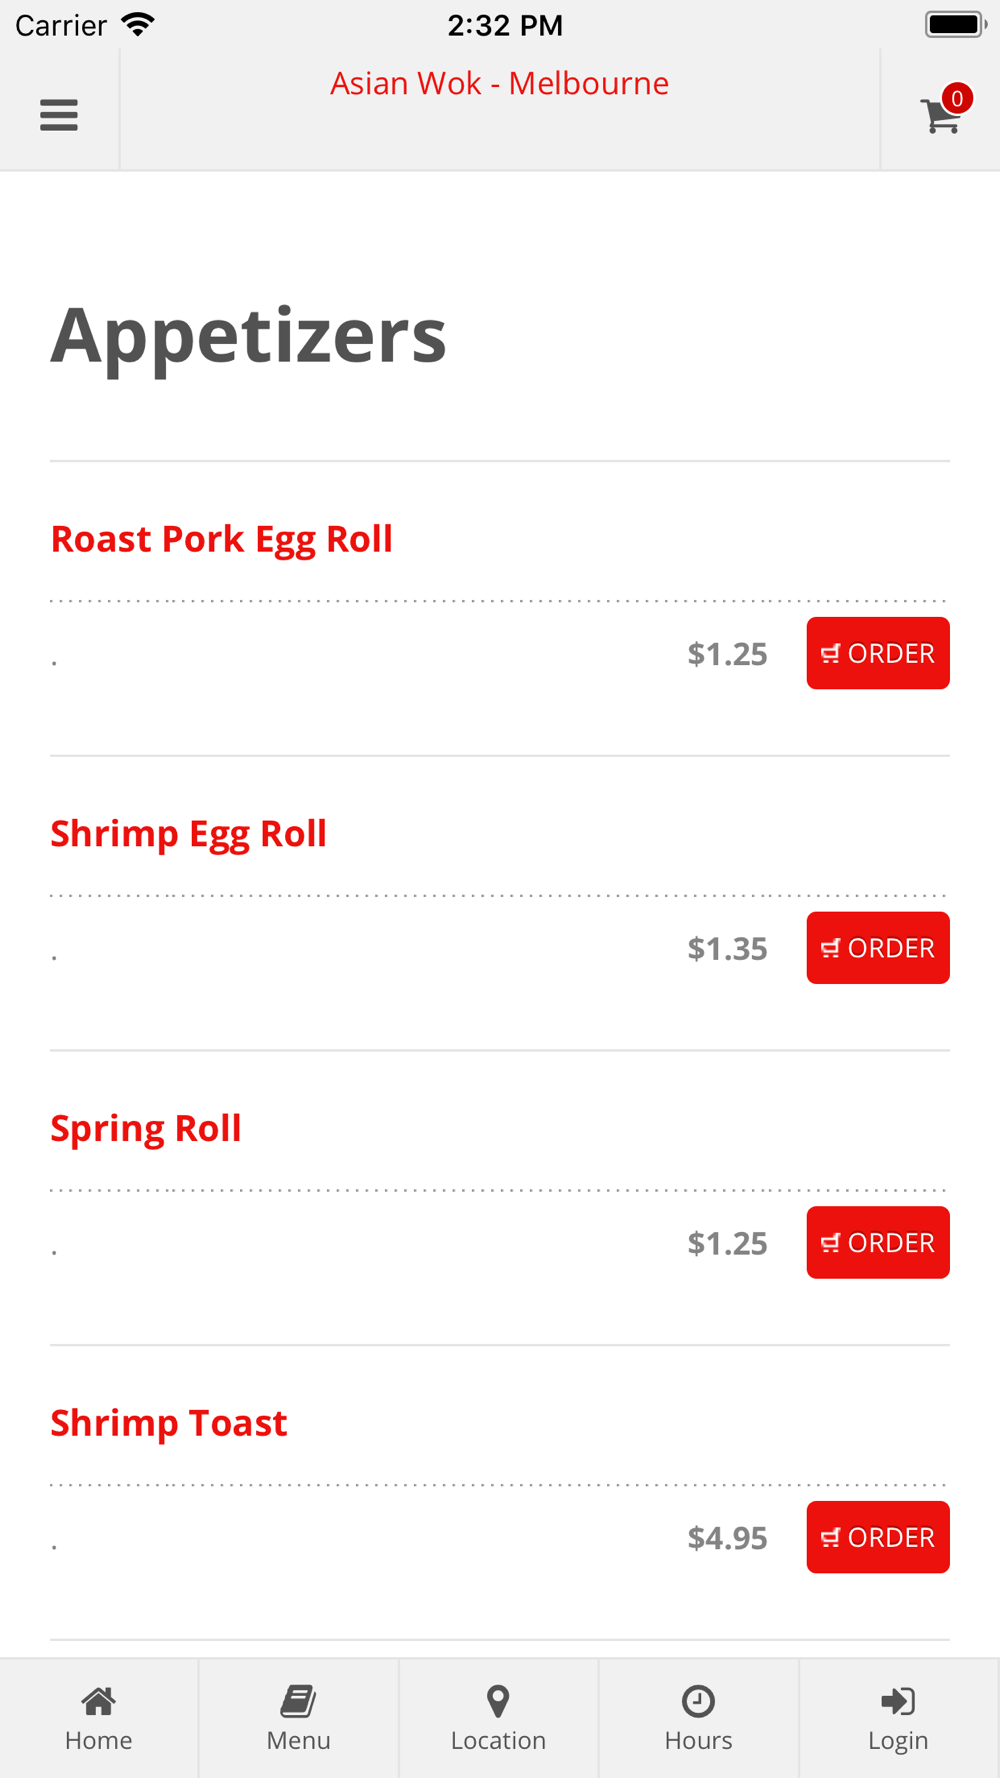The image size is (1000, 1778).
Task: Tap the Appetizers section heading
Action: pyautogui.click(x=249, y=335)
